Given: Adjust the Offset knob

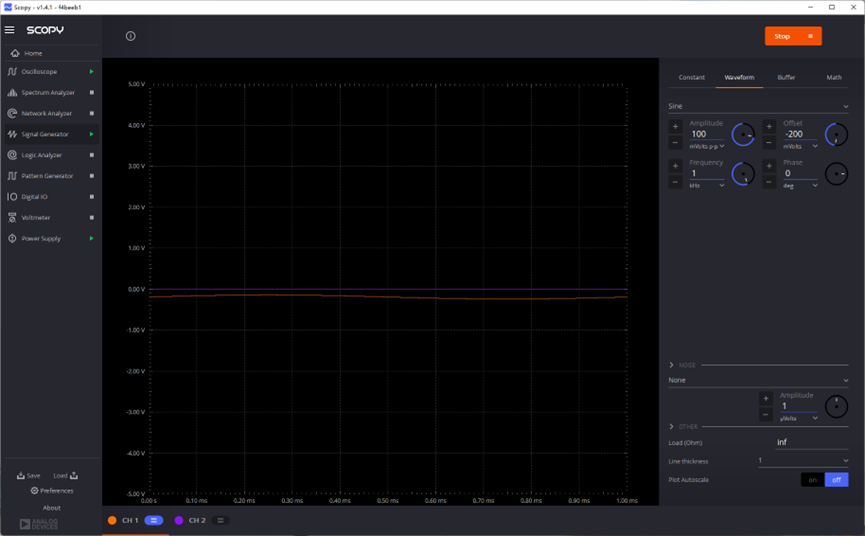Looking at the screenshot, I should coord(836,135).
